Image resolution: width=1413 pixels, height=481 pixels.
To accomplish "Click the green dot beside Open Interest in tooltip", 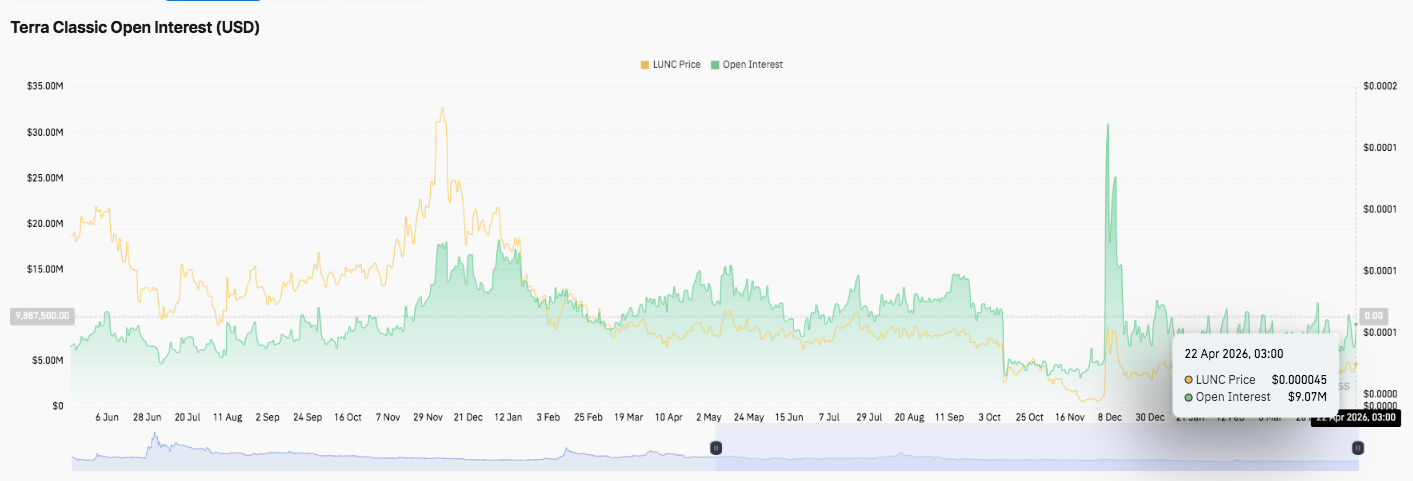I will tap(1189, 397).
